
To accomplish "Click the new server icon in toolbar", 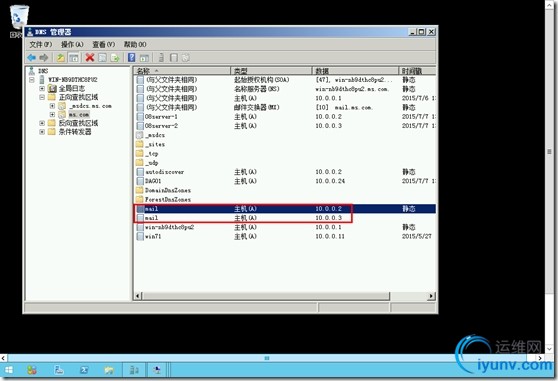I will [x=161, y=58].
